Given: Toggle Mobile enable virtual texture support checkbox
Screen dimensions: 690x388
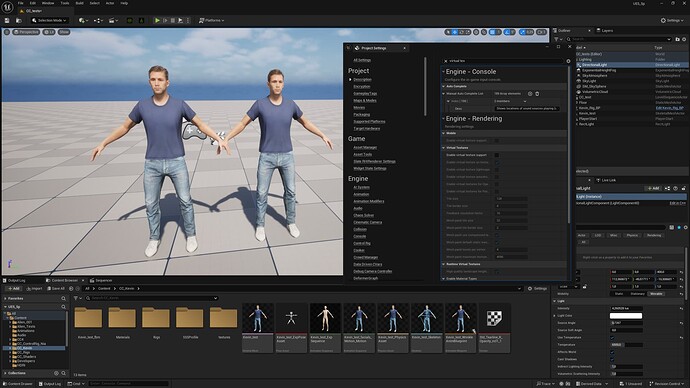Looking at the screenshot, I should [x=496, y=140].
